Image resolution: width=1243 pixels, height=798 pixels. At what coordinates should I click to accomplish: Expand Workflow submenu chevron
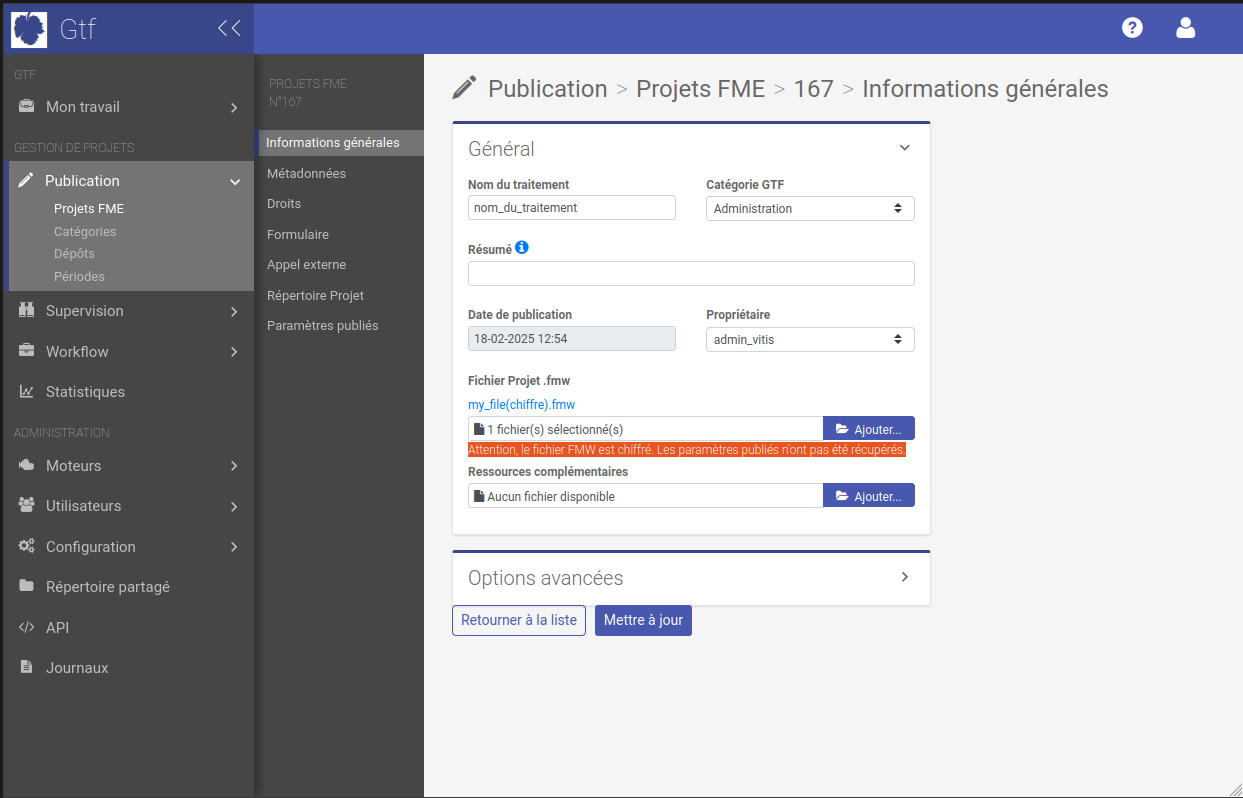[234, 352]
